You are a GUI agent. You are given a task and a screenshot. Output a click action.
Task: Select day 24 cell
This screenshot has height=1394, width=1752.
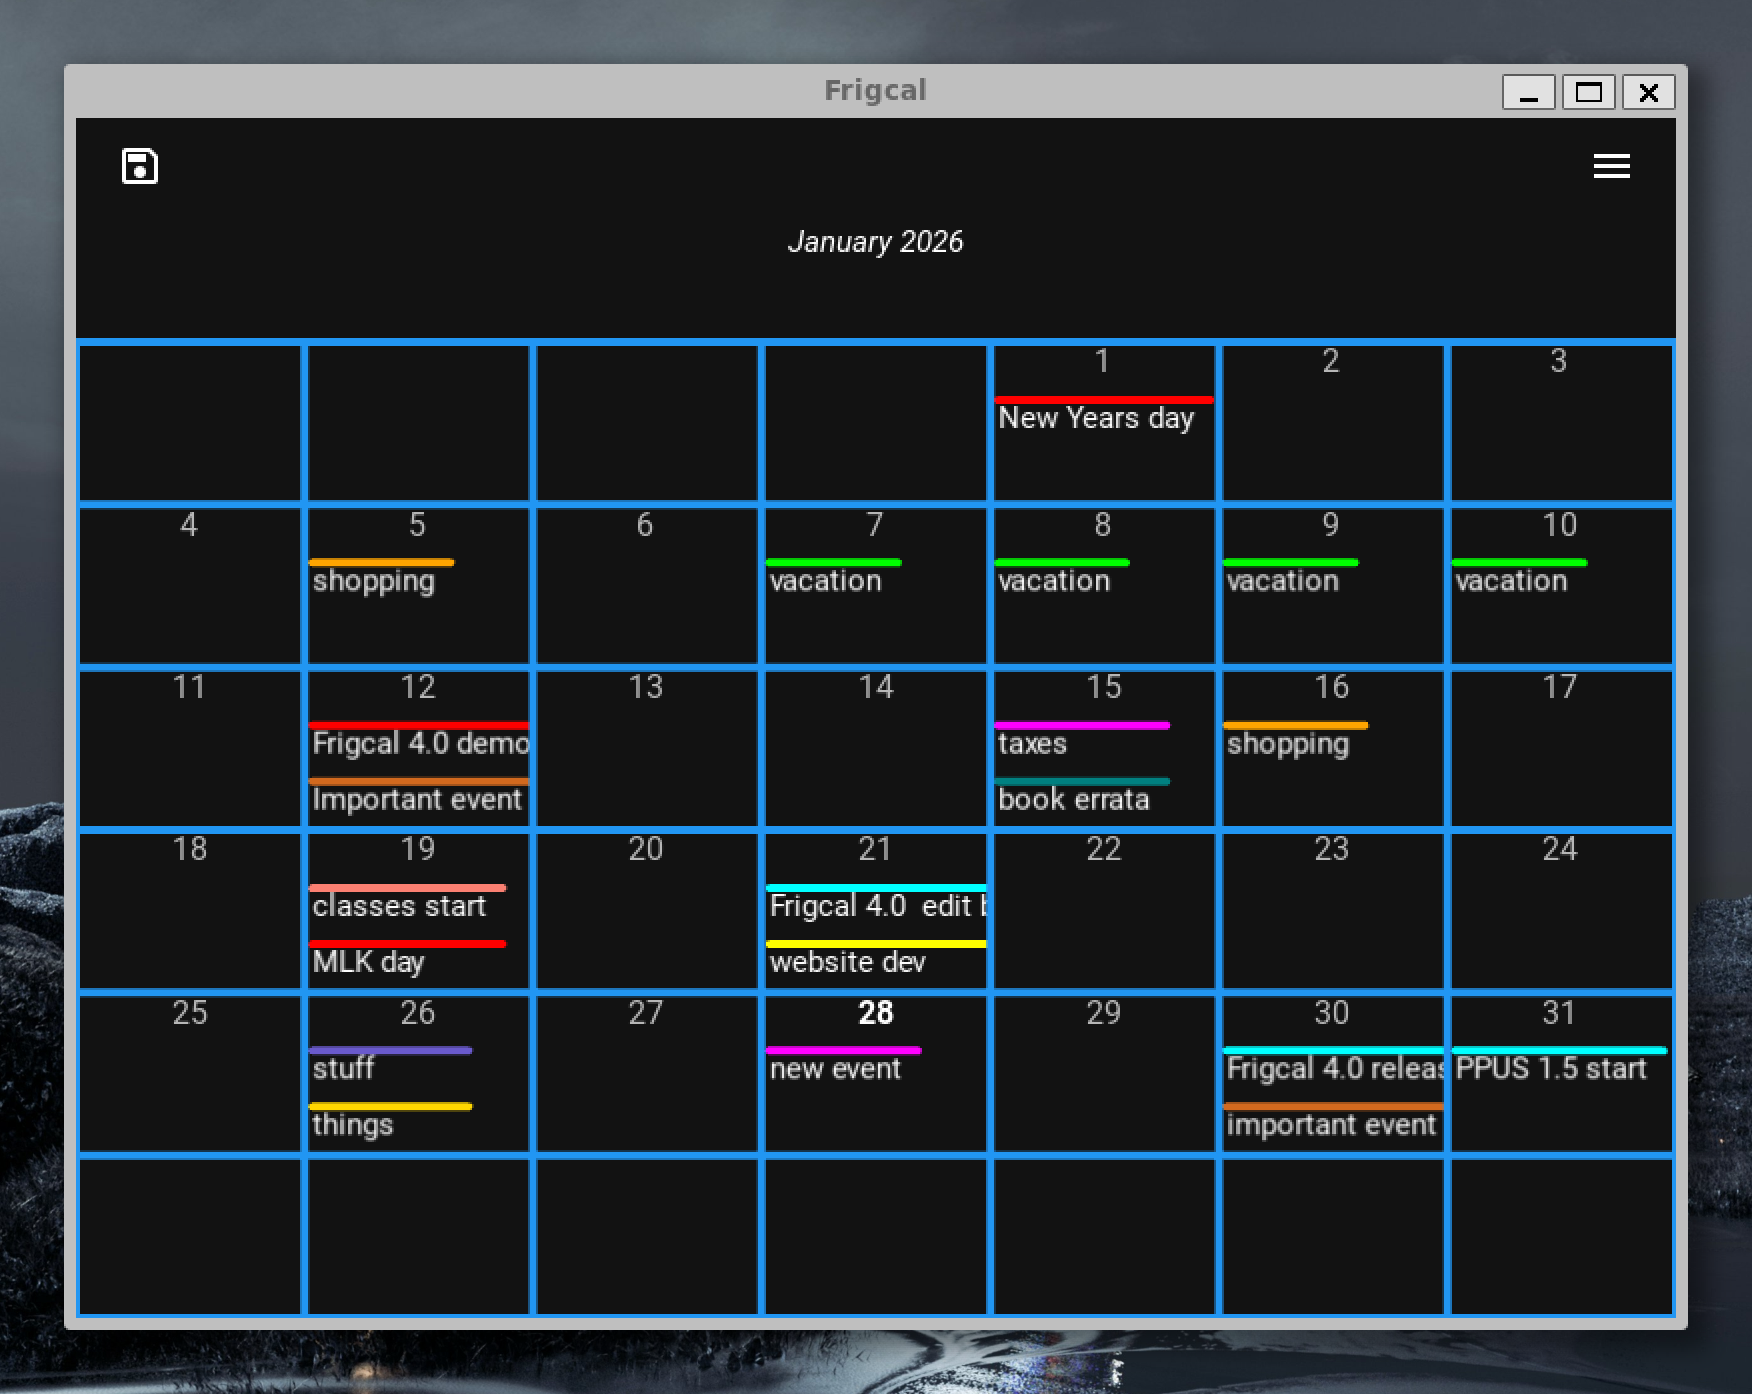pyautogui.click(x=1561, y=911)
